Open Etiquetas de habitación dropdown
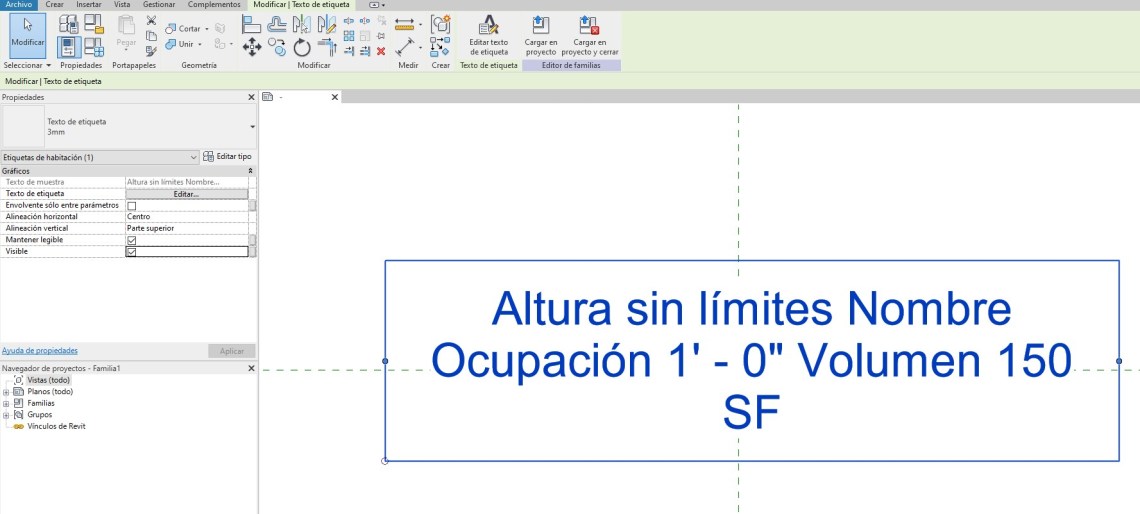This screenshot has height=514, width=1140. [x=193, y=158]
